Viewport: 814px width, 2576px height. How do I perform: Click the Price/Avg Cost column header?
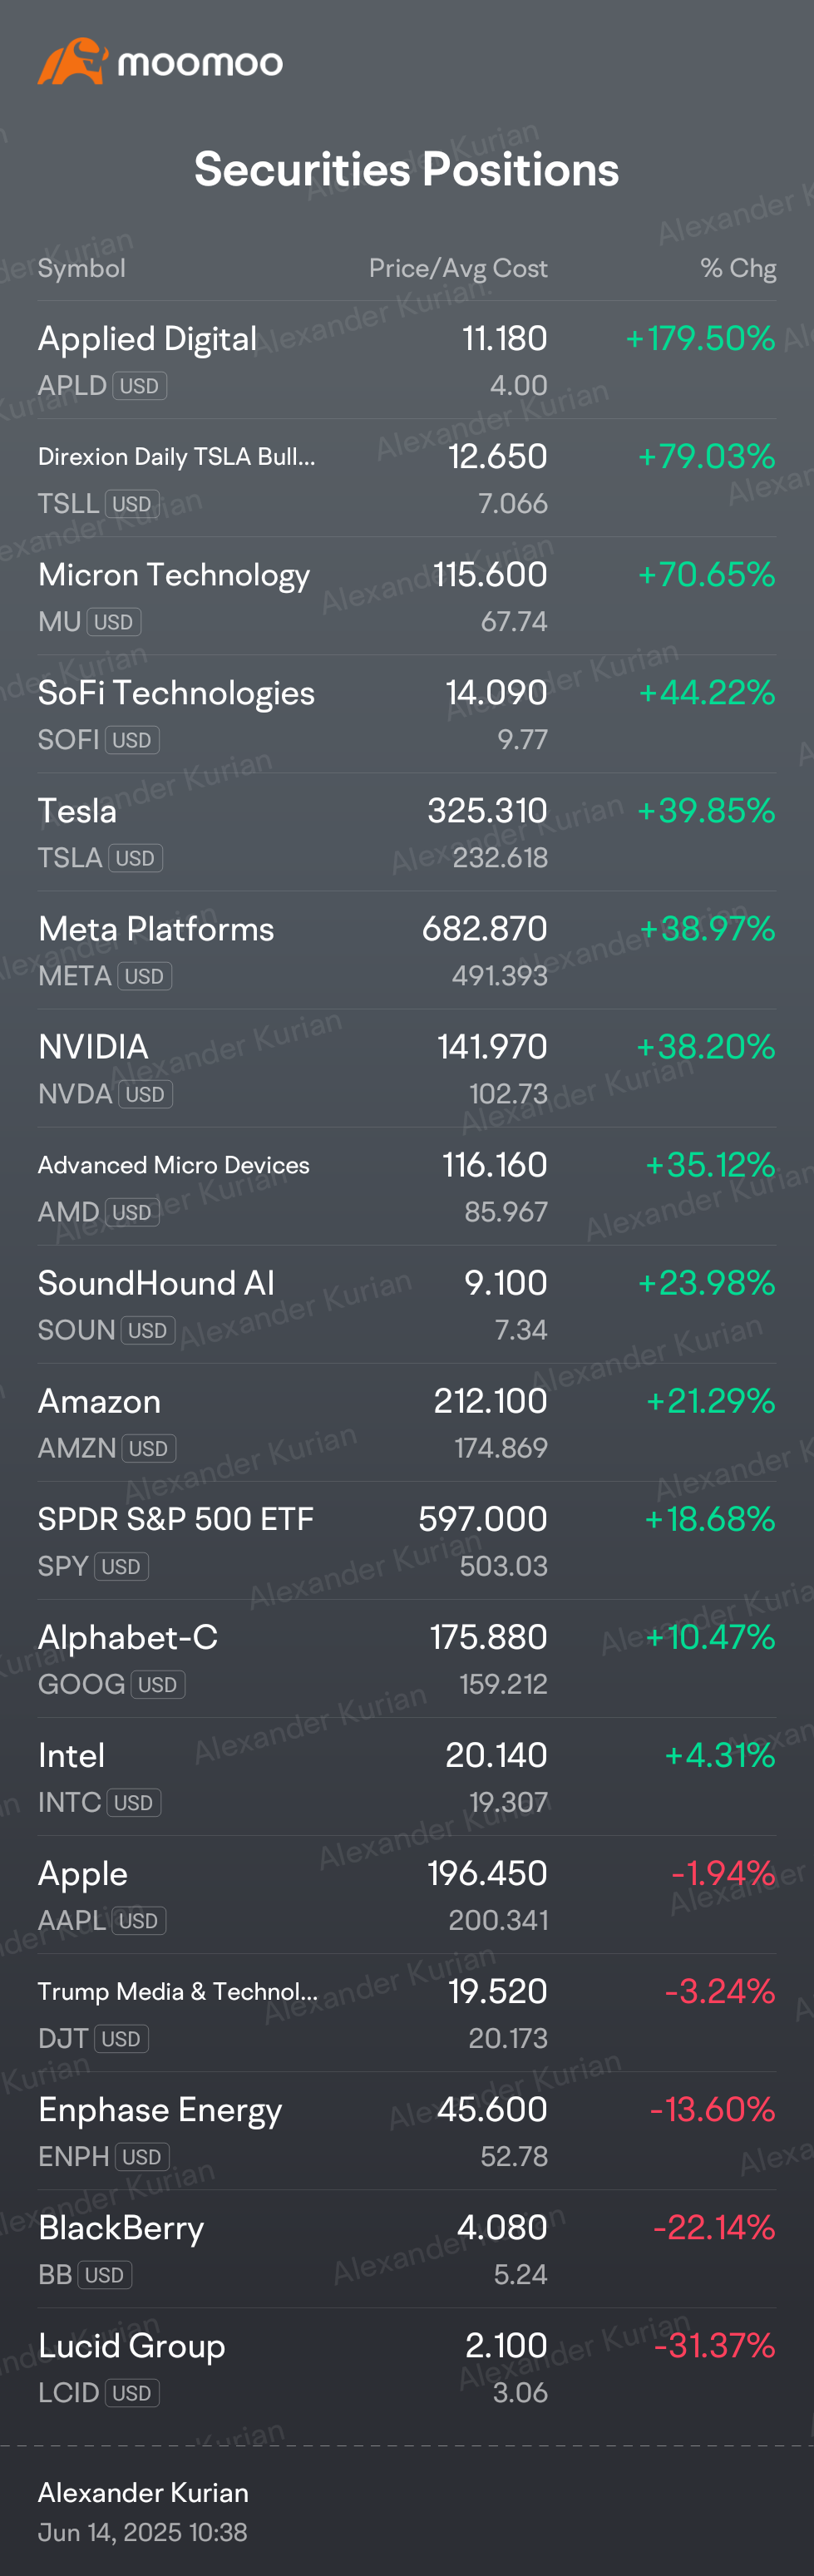click(458, 268)
